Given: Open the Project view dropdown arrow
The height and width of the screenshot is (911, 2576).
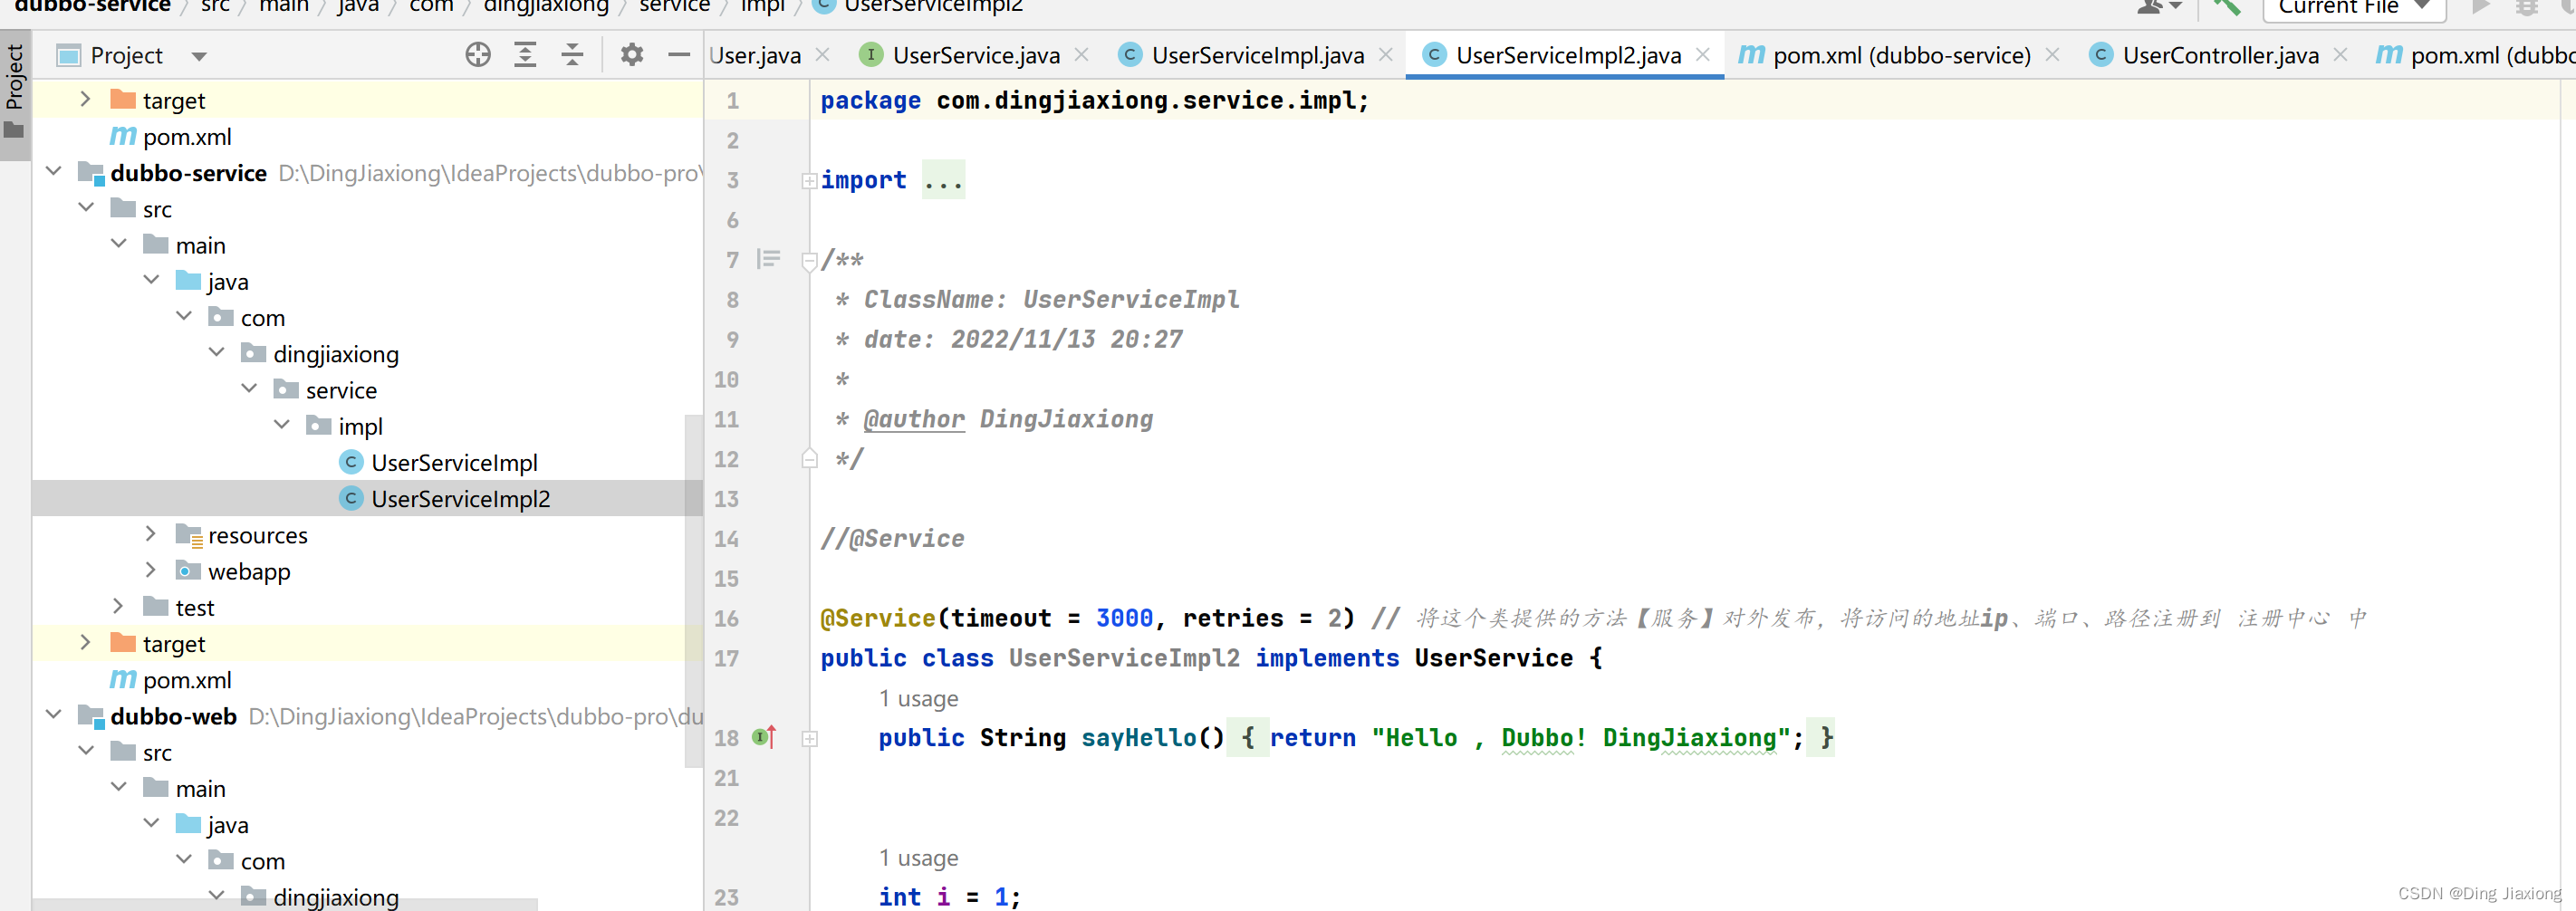Looking at the screenshot, I should (199, 56).
